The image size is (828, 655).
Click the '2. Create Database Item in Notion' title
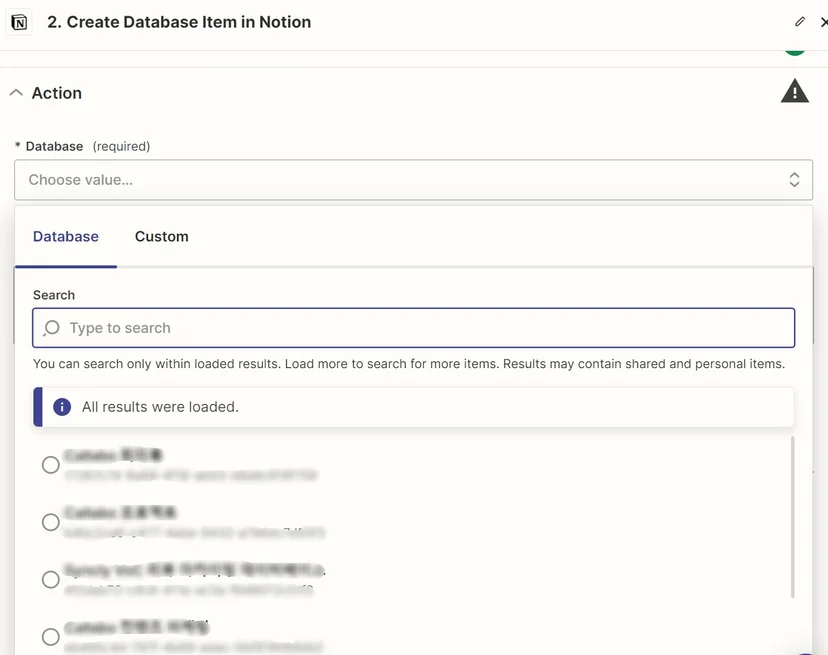(179, 22)
